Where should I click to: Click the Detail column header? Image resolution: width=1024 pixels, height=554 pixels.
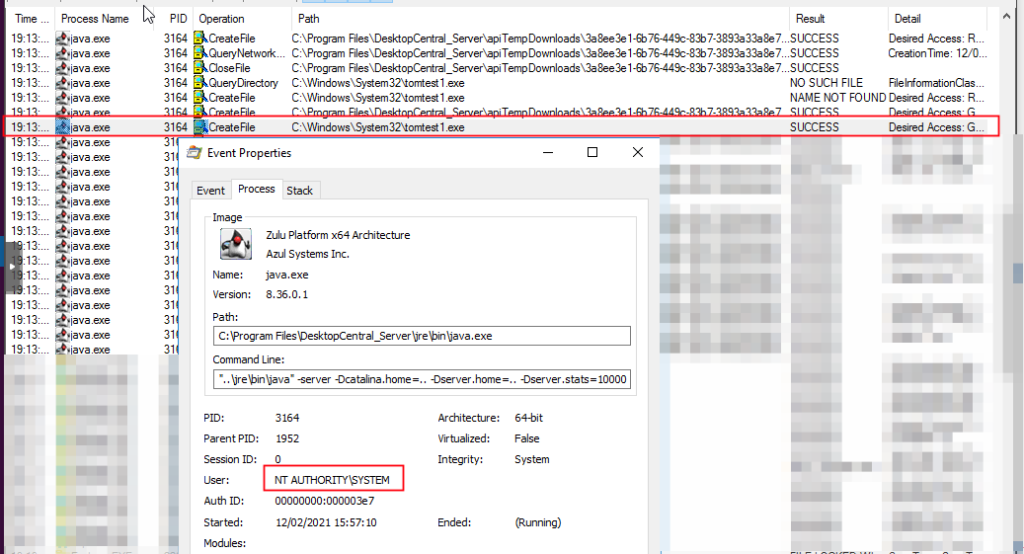pyautogui.click(x=908, y=19)
